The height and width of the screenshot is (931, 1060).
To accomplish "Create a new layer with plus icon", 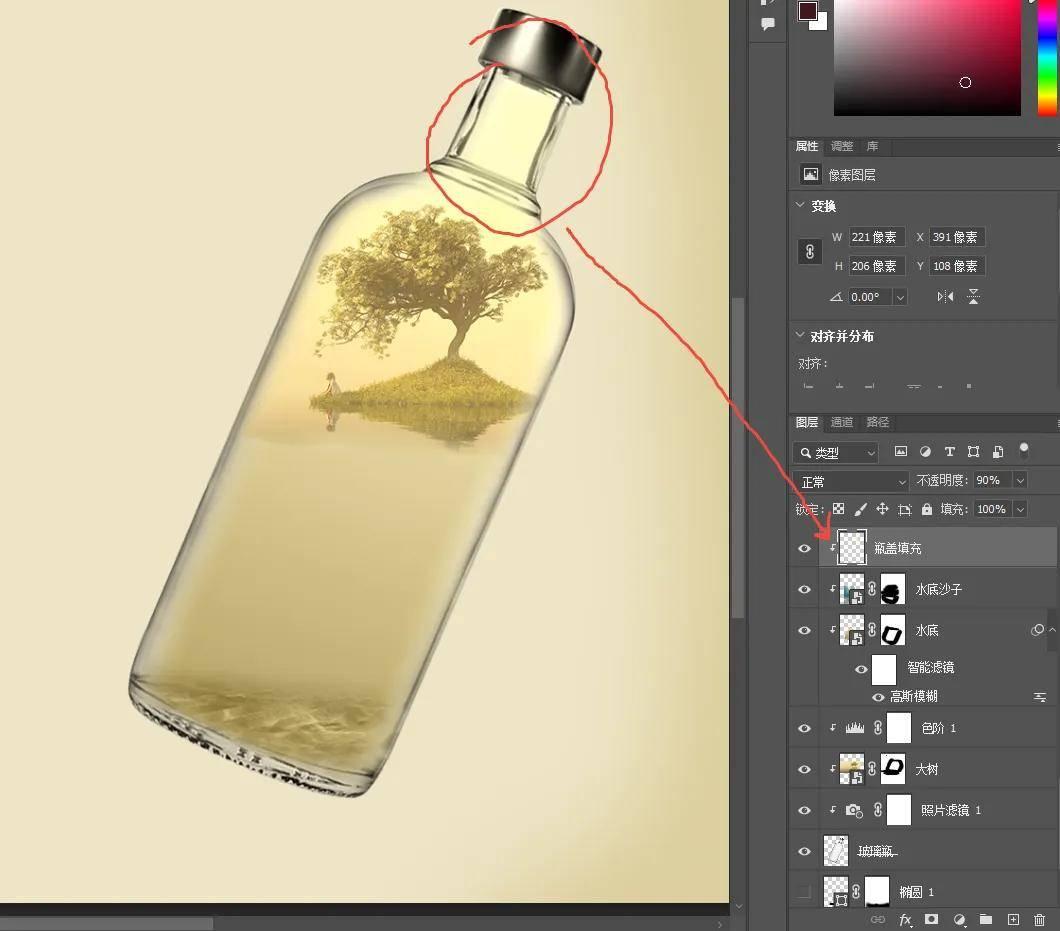I will click(1013, 919).
